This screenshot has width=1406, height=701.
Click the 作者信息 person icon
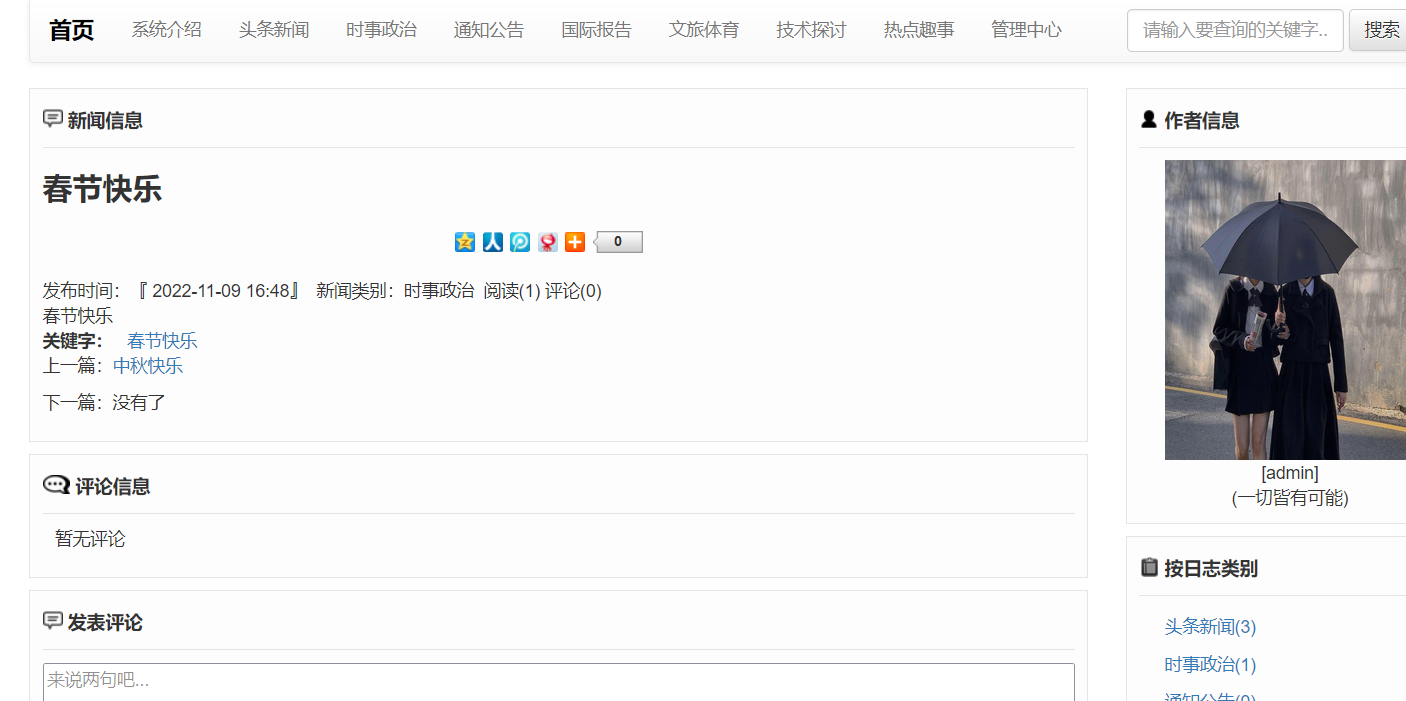click(1149, 119)
